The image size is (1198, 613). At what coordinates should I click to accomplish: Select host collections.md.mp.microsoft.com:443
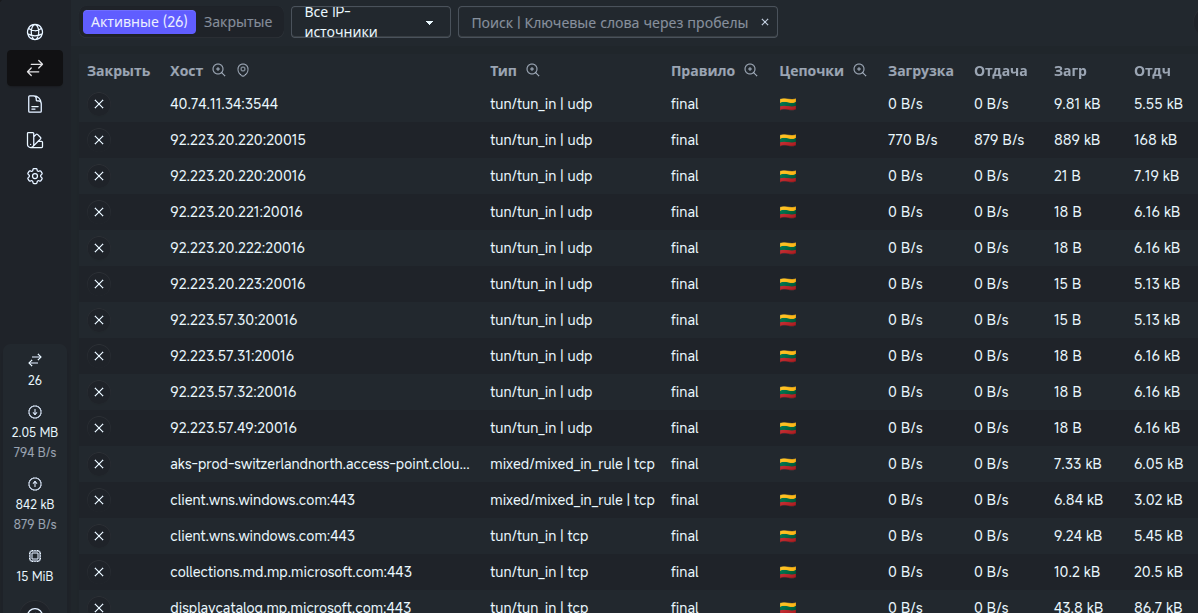pyautogui.click(x=291, y=572)
